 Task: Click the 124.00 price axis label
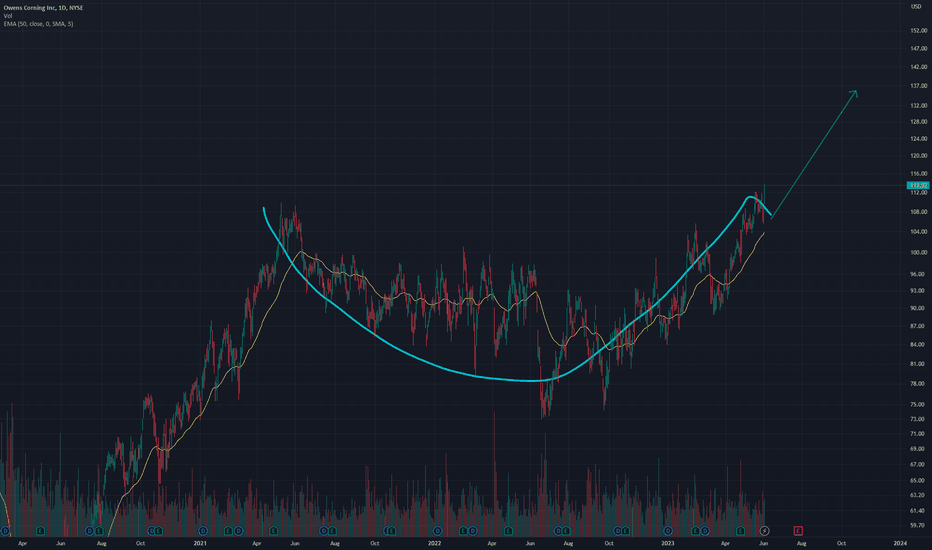pyautogui.click(x=919, y=139)
